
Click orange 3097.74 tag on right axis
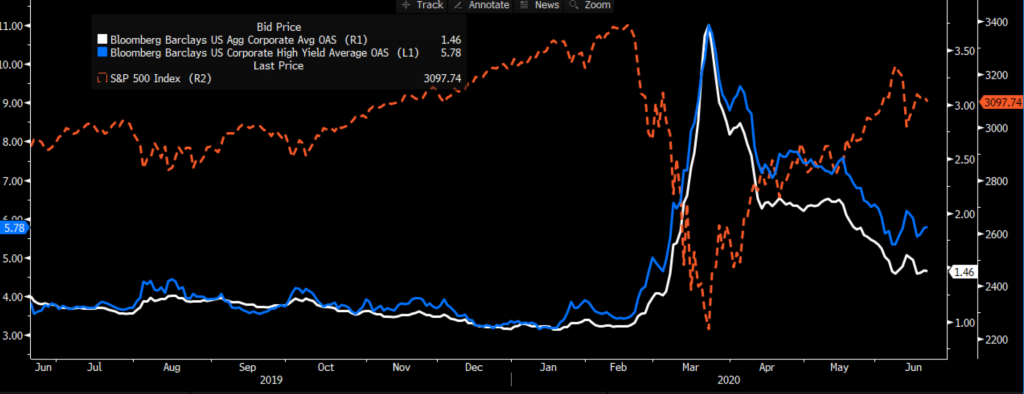point(1000,103)
